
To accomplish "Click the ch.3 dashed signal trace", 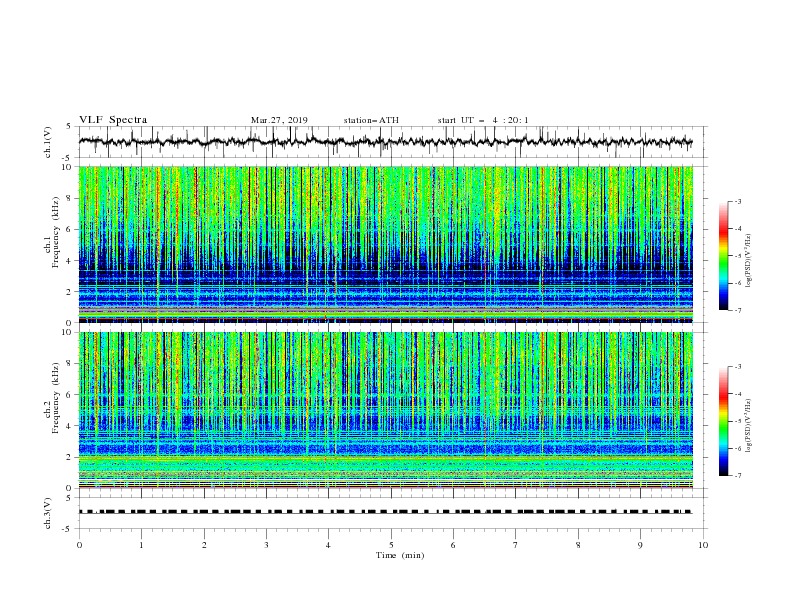I will [386, 512].
